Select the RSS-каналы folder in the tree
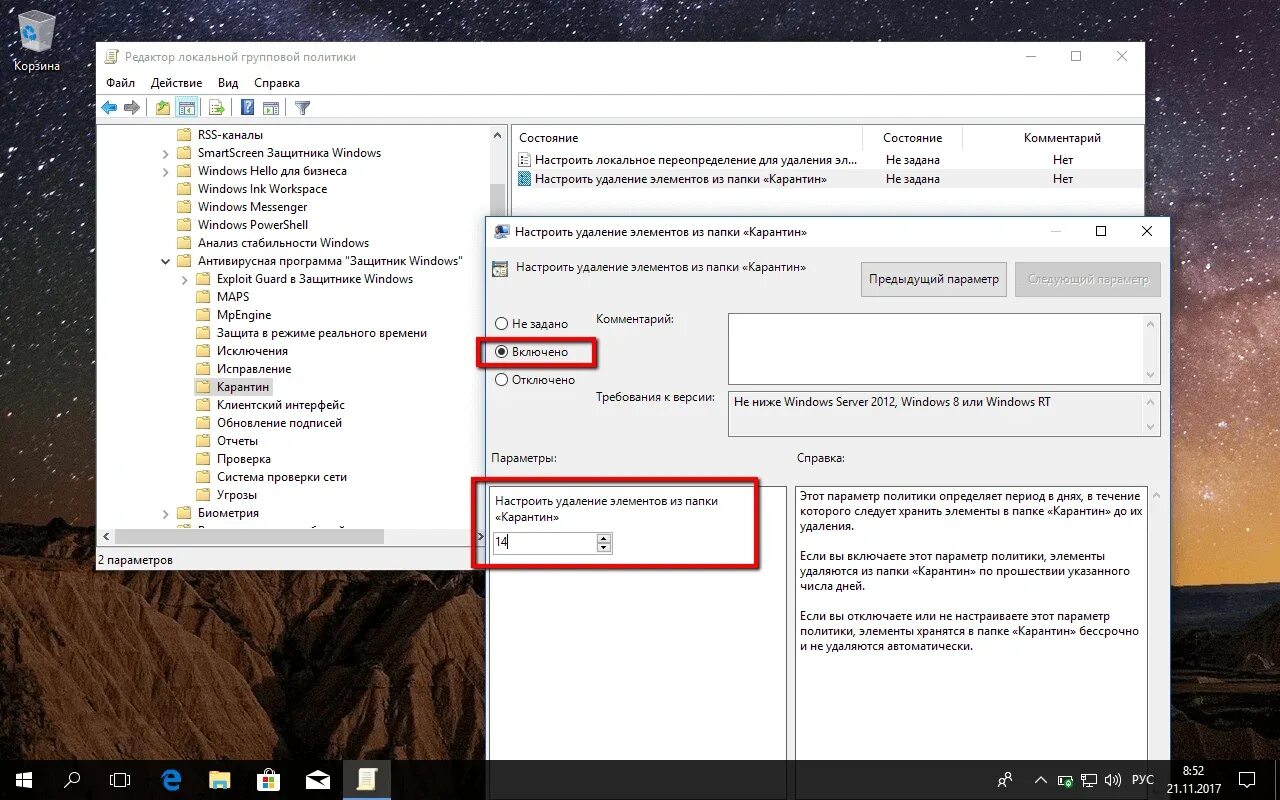This screenshot has height=800, width=1280. tap(221, 135)
